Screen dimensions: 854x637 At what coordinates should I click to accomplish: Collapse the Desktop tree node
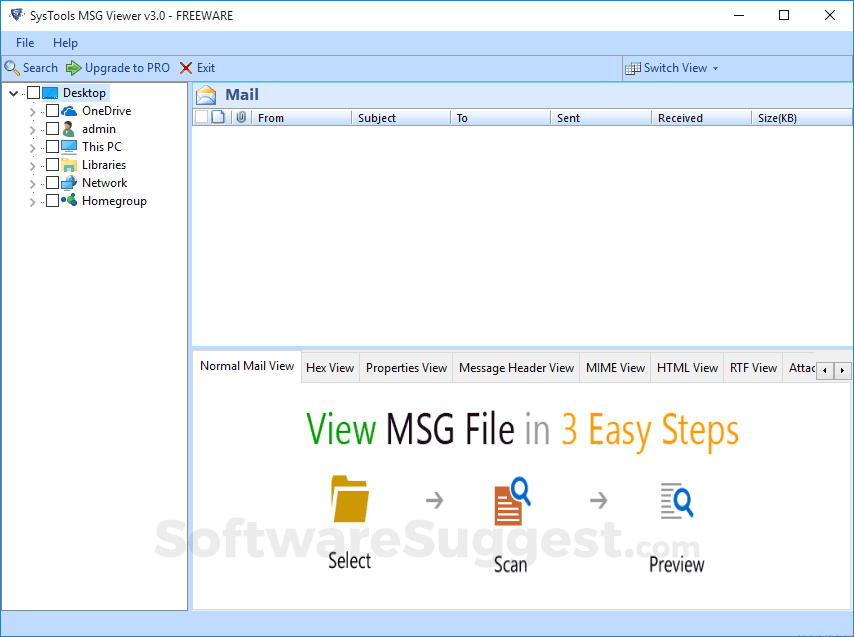pyautogui.click(x=12, y=92)
